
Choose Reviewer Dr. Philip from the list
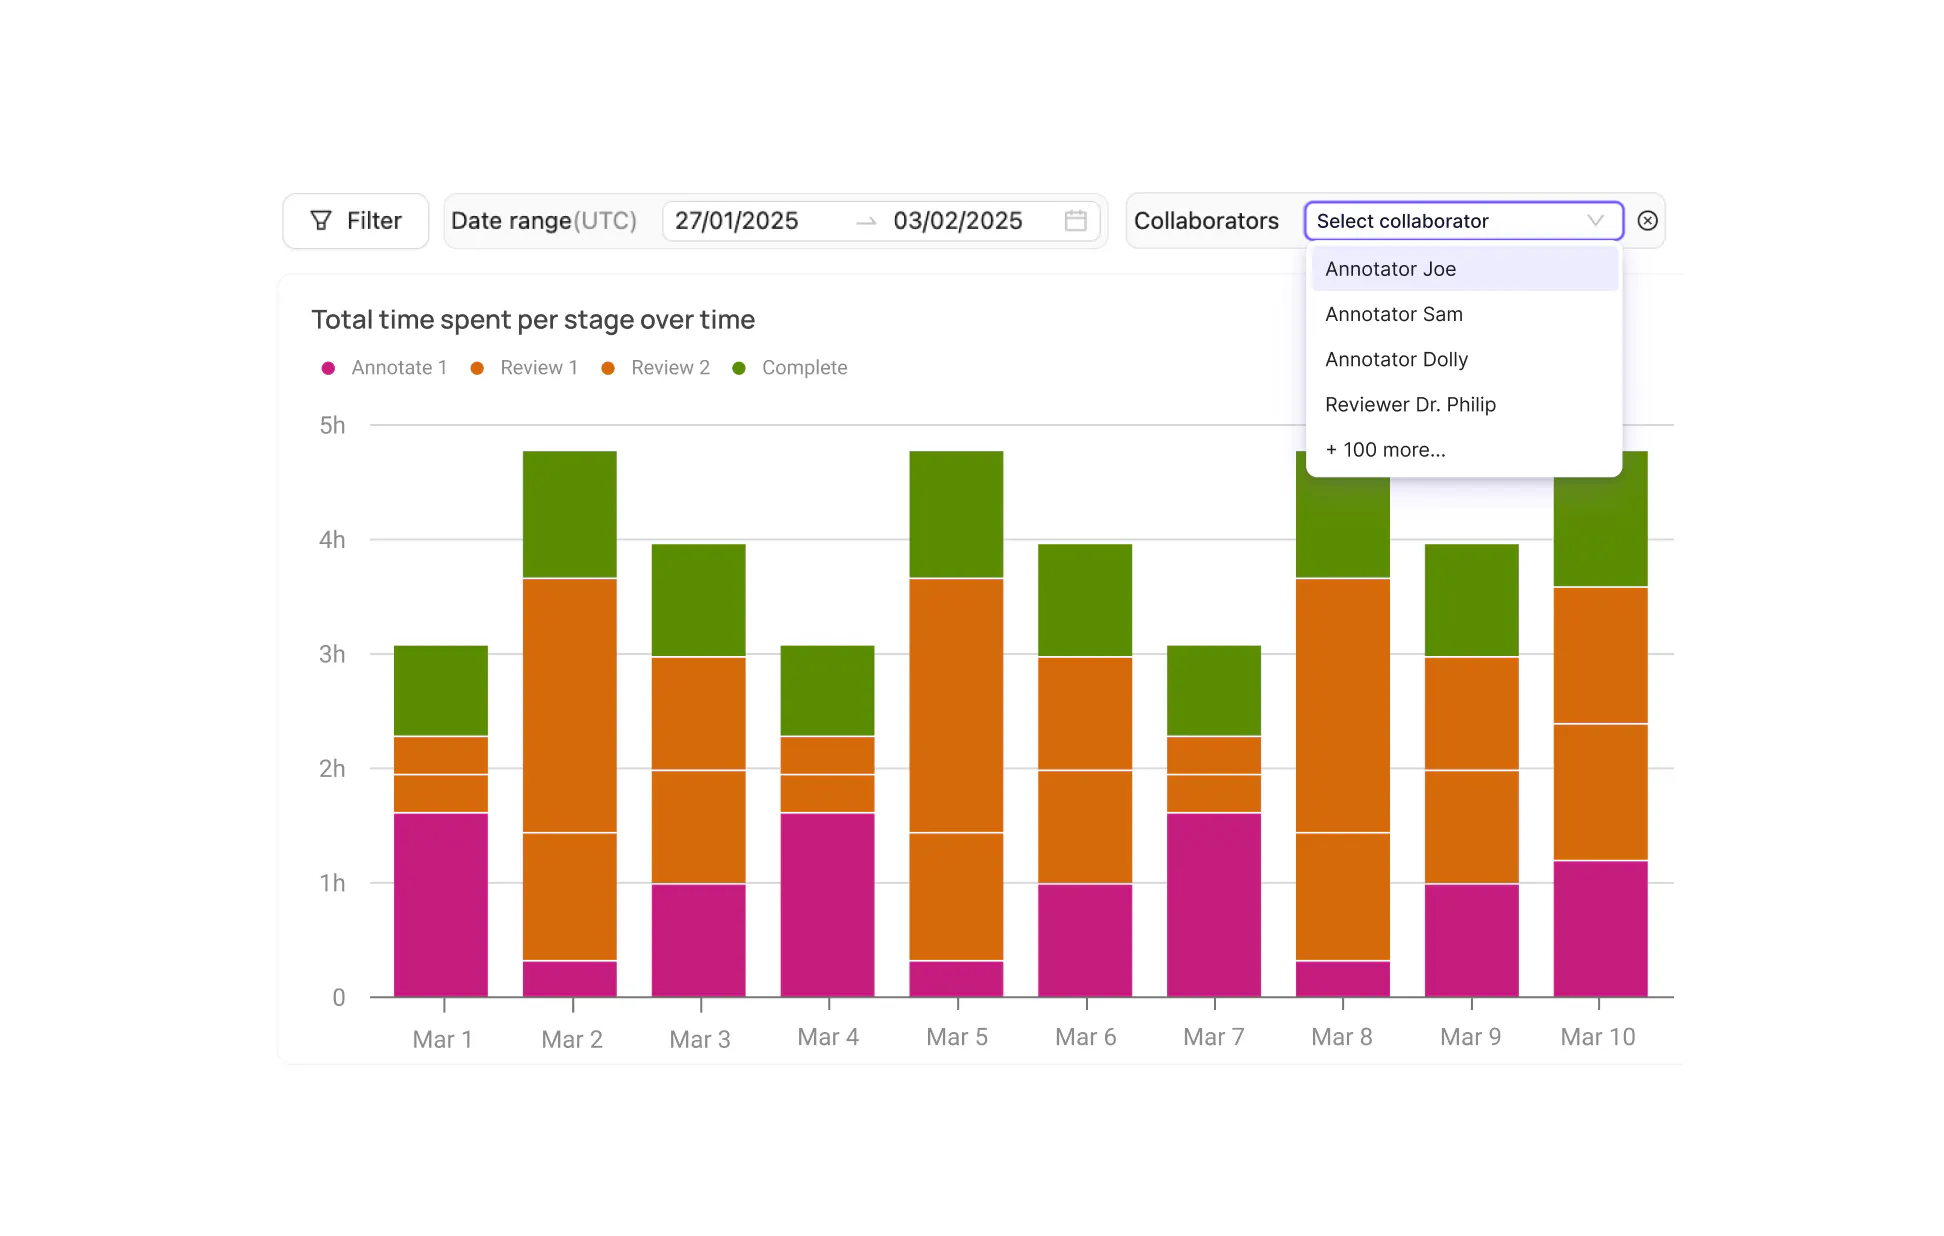coord(1464,404)
